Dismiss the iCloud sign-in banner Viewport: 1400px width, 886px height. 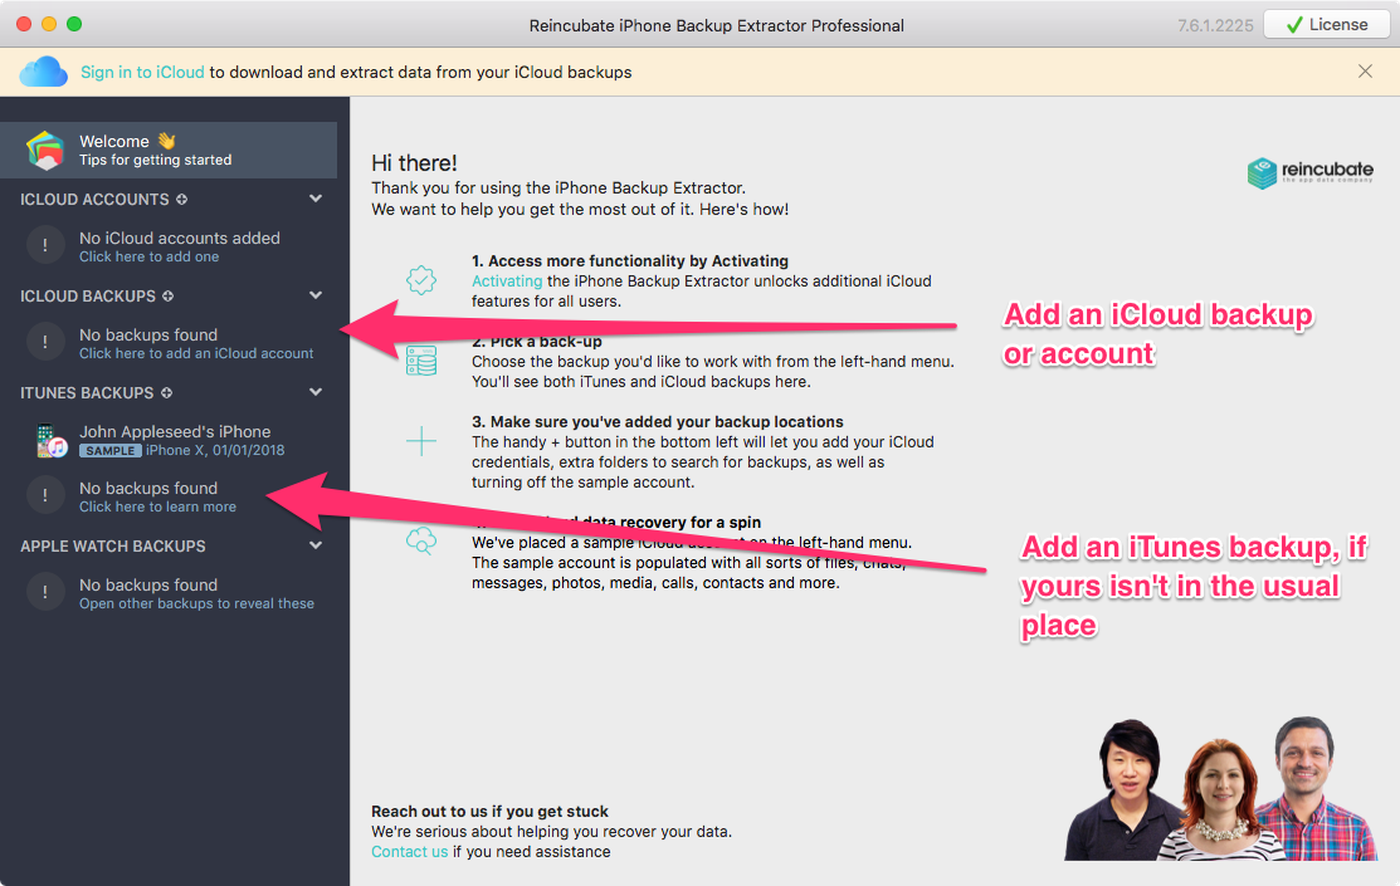tap(1365, 71)
